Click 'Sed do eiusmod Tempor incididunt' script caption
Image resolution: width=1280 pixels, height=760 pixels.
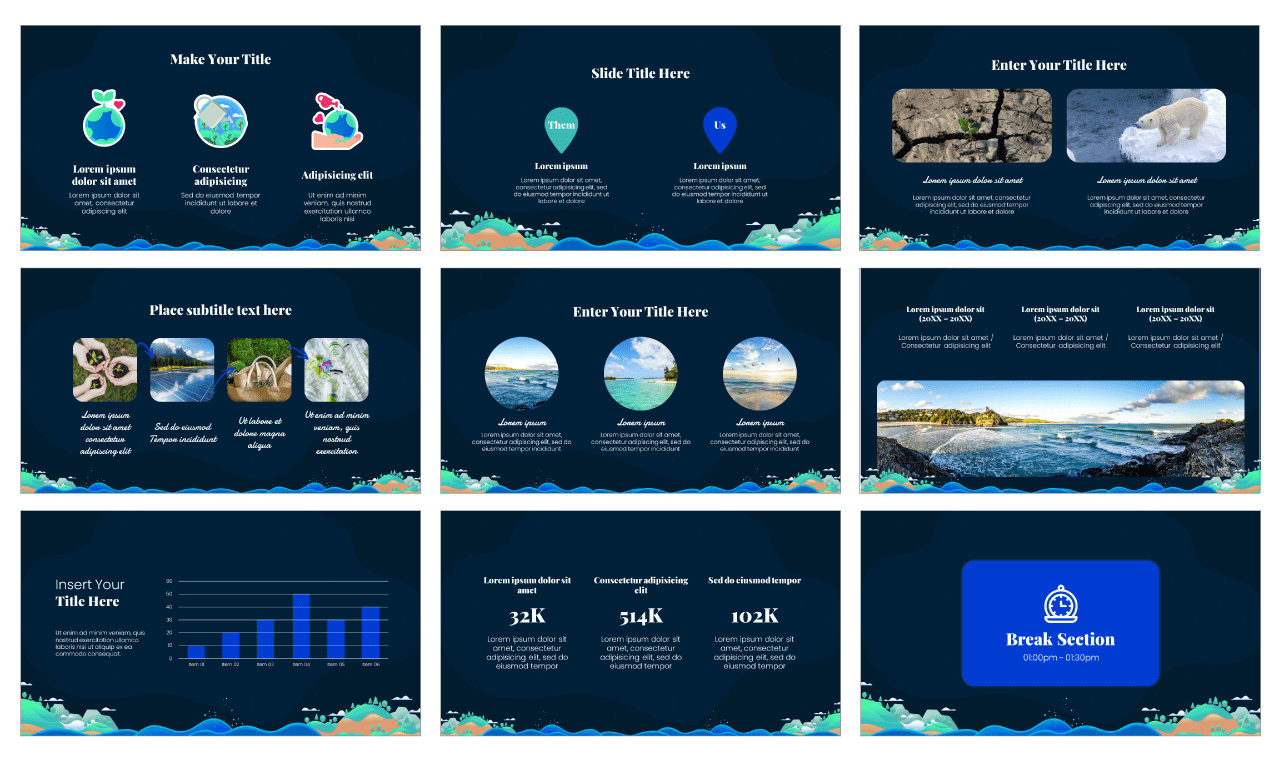click(182, 433)
